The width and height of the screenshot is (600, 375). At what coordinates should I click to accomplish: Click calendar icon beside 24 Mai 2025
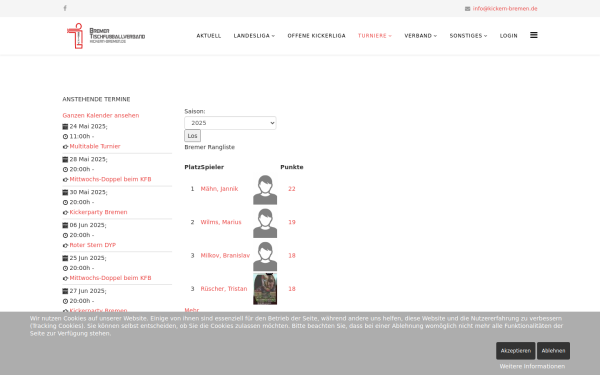pos(65,127)
